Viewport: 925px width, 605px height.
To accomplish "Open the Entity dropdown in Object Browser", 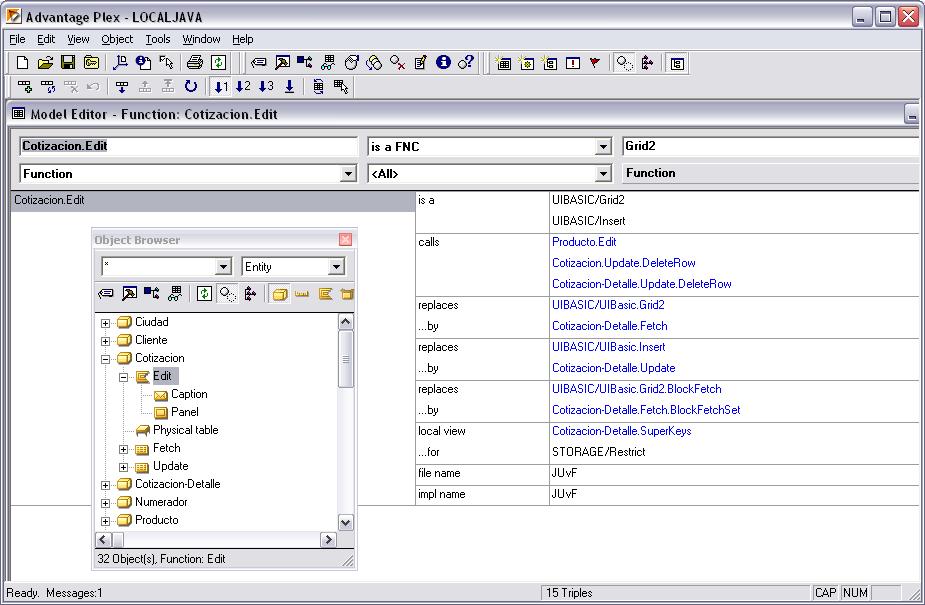I will point(336,267).
